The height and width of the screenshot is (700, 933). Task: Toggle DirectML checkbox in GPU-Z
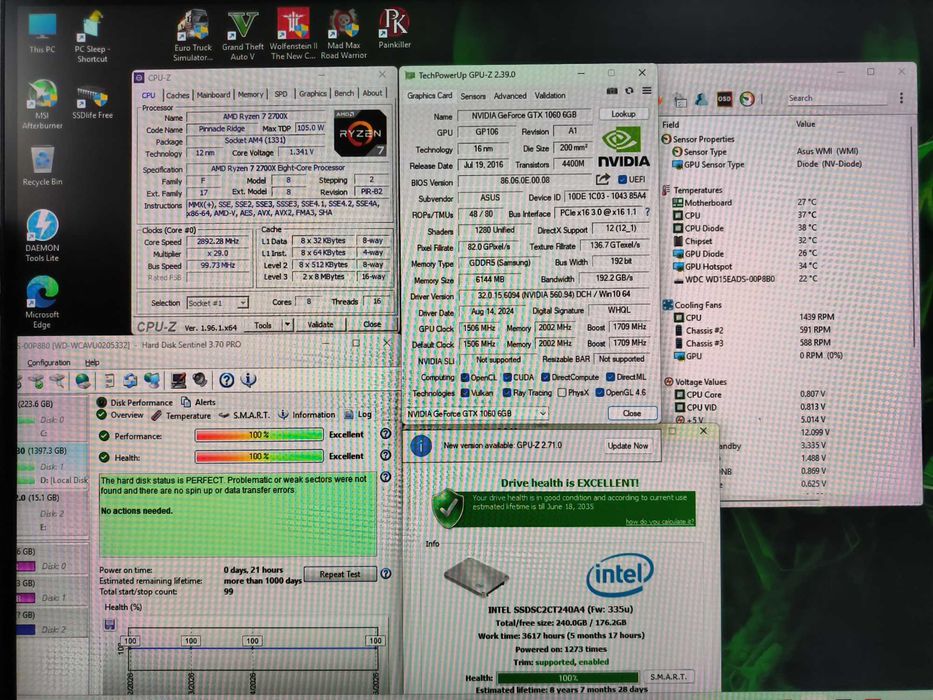610,377
